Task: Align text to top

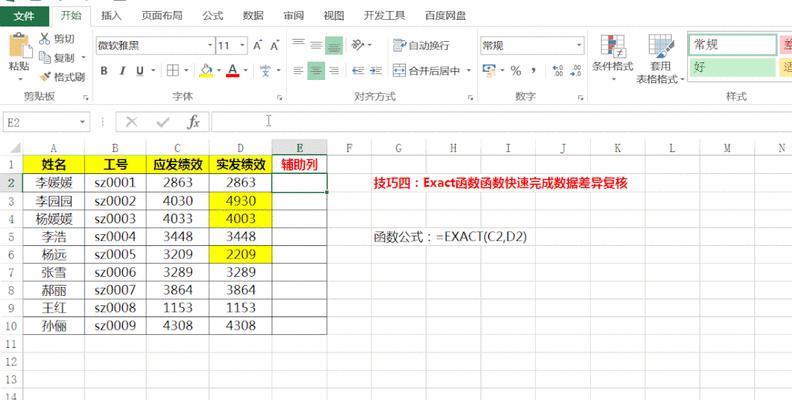Action: click(299, 45)
